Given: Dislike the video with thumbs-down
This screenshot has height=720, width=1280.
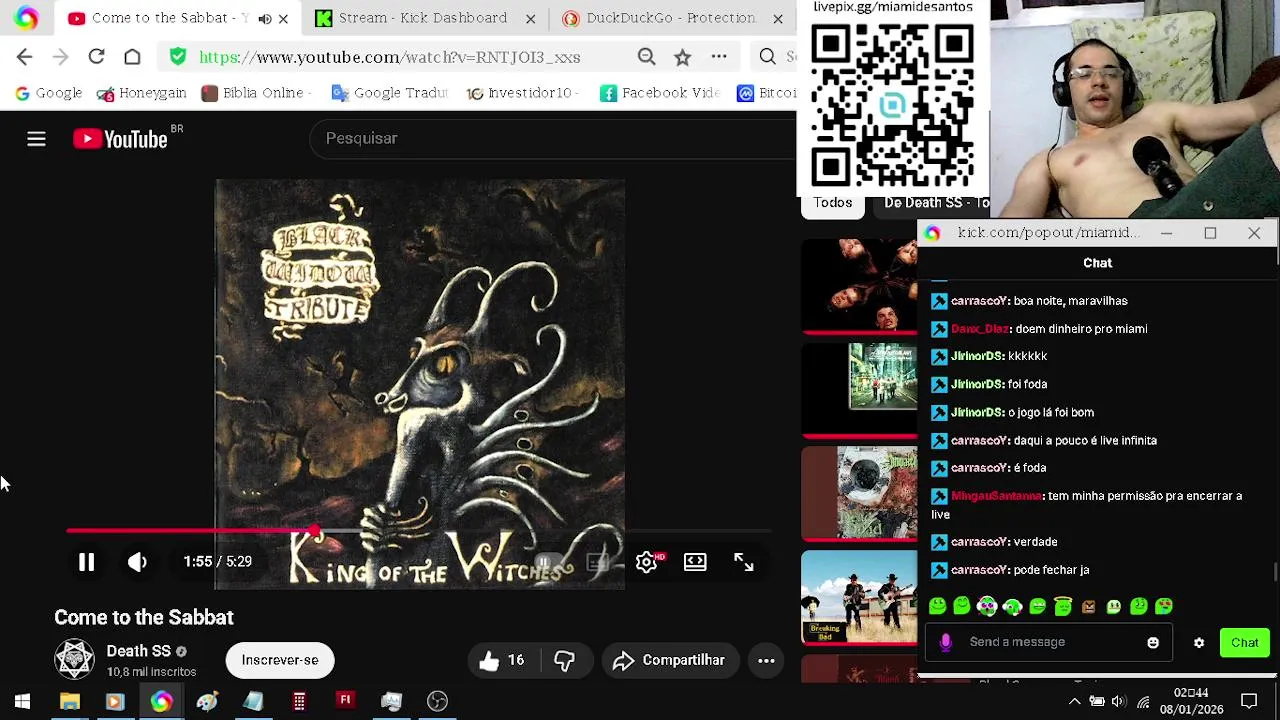Looking at the screenshot, I should (564, 660).
